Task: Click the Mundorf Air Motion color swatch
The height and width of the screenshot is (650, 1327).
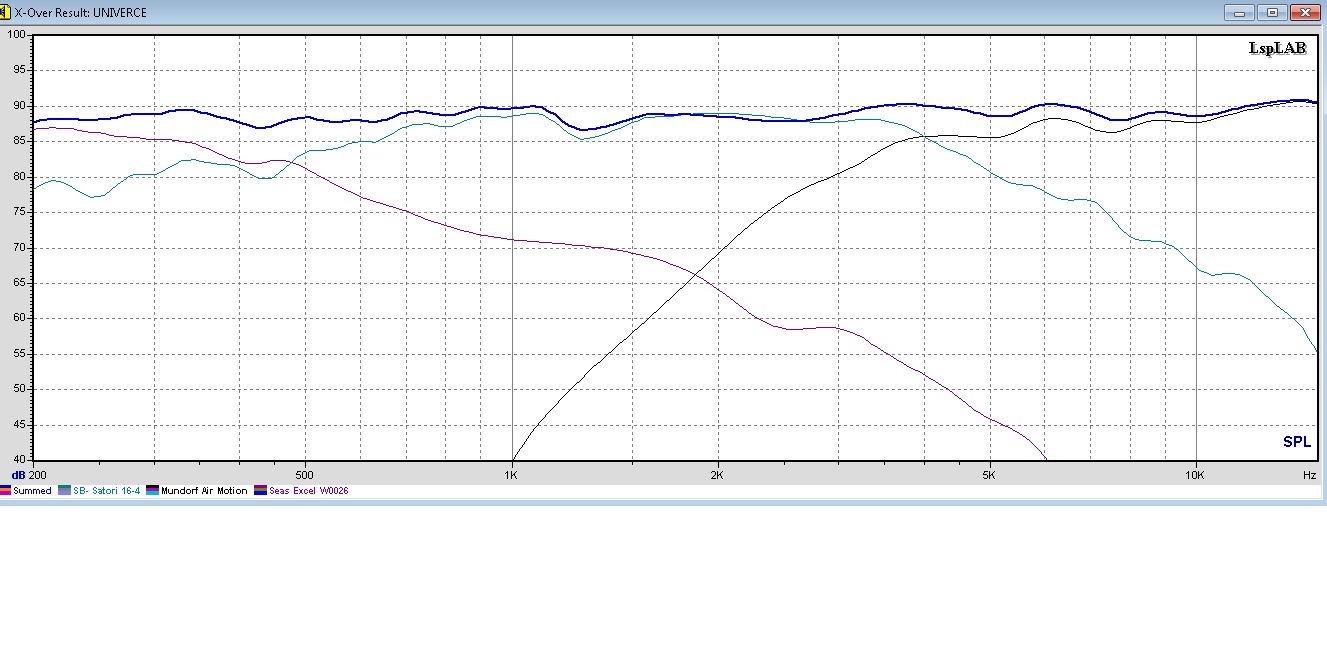Action: (x=152, y=491)
